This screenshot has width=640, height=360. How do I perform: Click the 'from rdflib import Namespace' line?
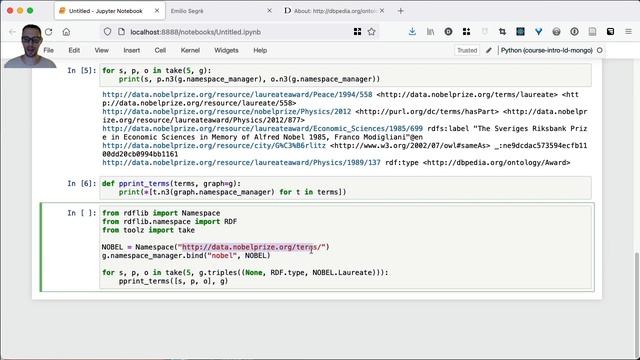[161, 213]
